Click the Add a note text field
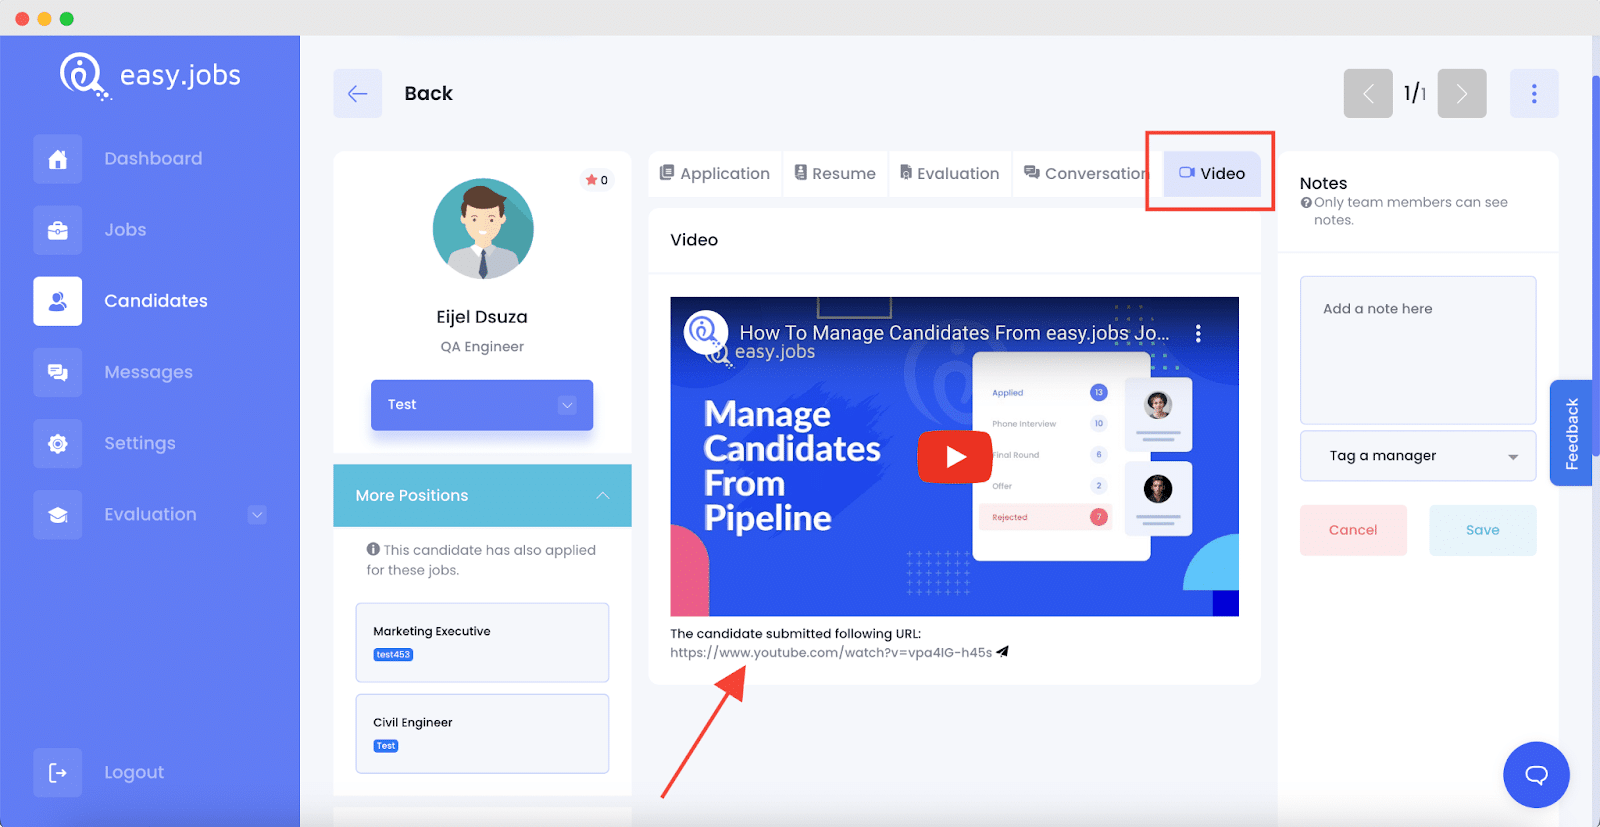The height and width of the screenshot is (827, 1600). pos(1418,350)
